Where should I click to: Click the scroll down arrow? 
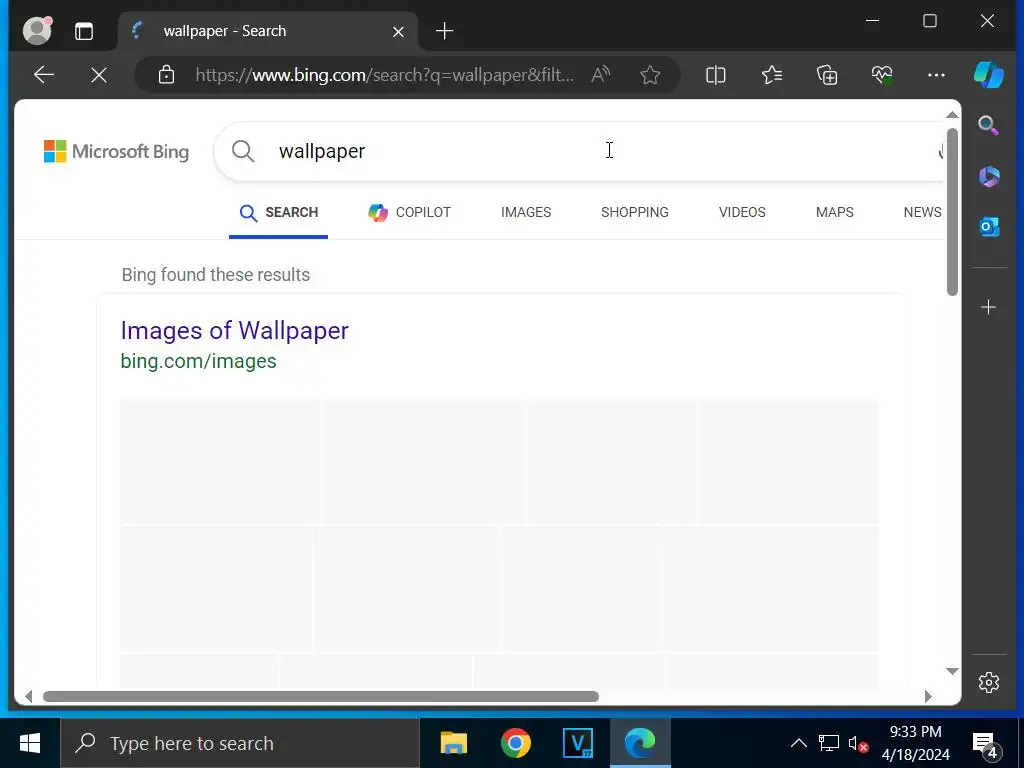pyautogui.click(x=952, y=671)
